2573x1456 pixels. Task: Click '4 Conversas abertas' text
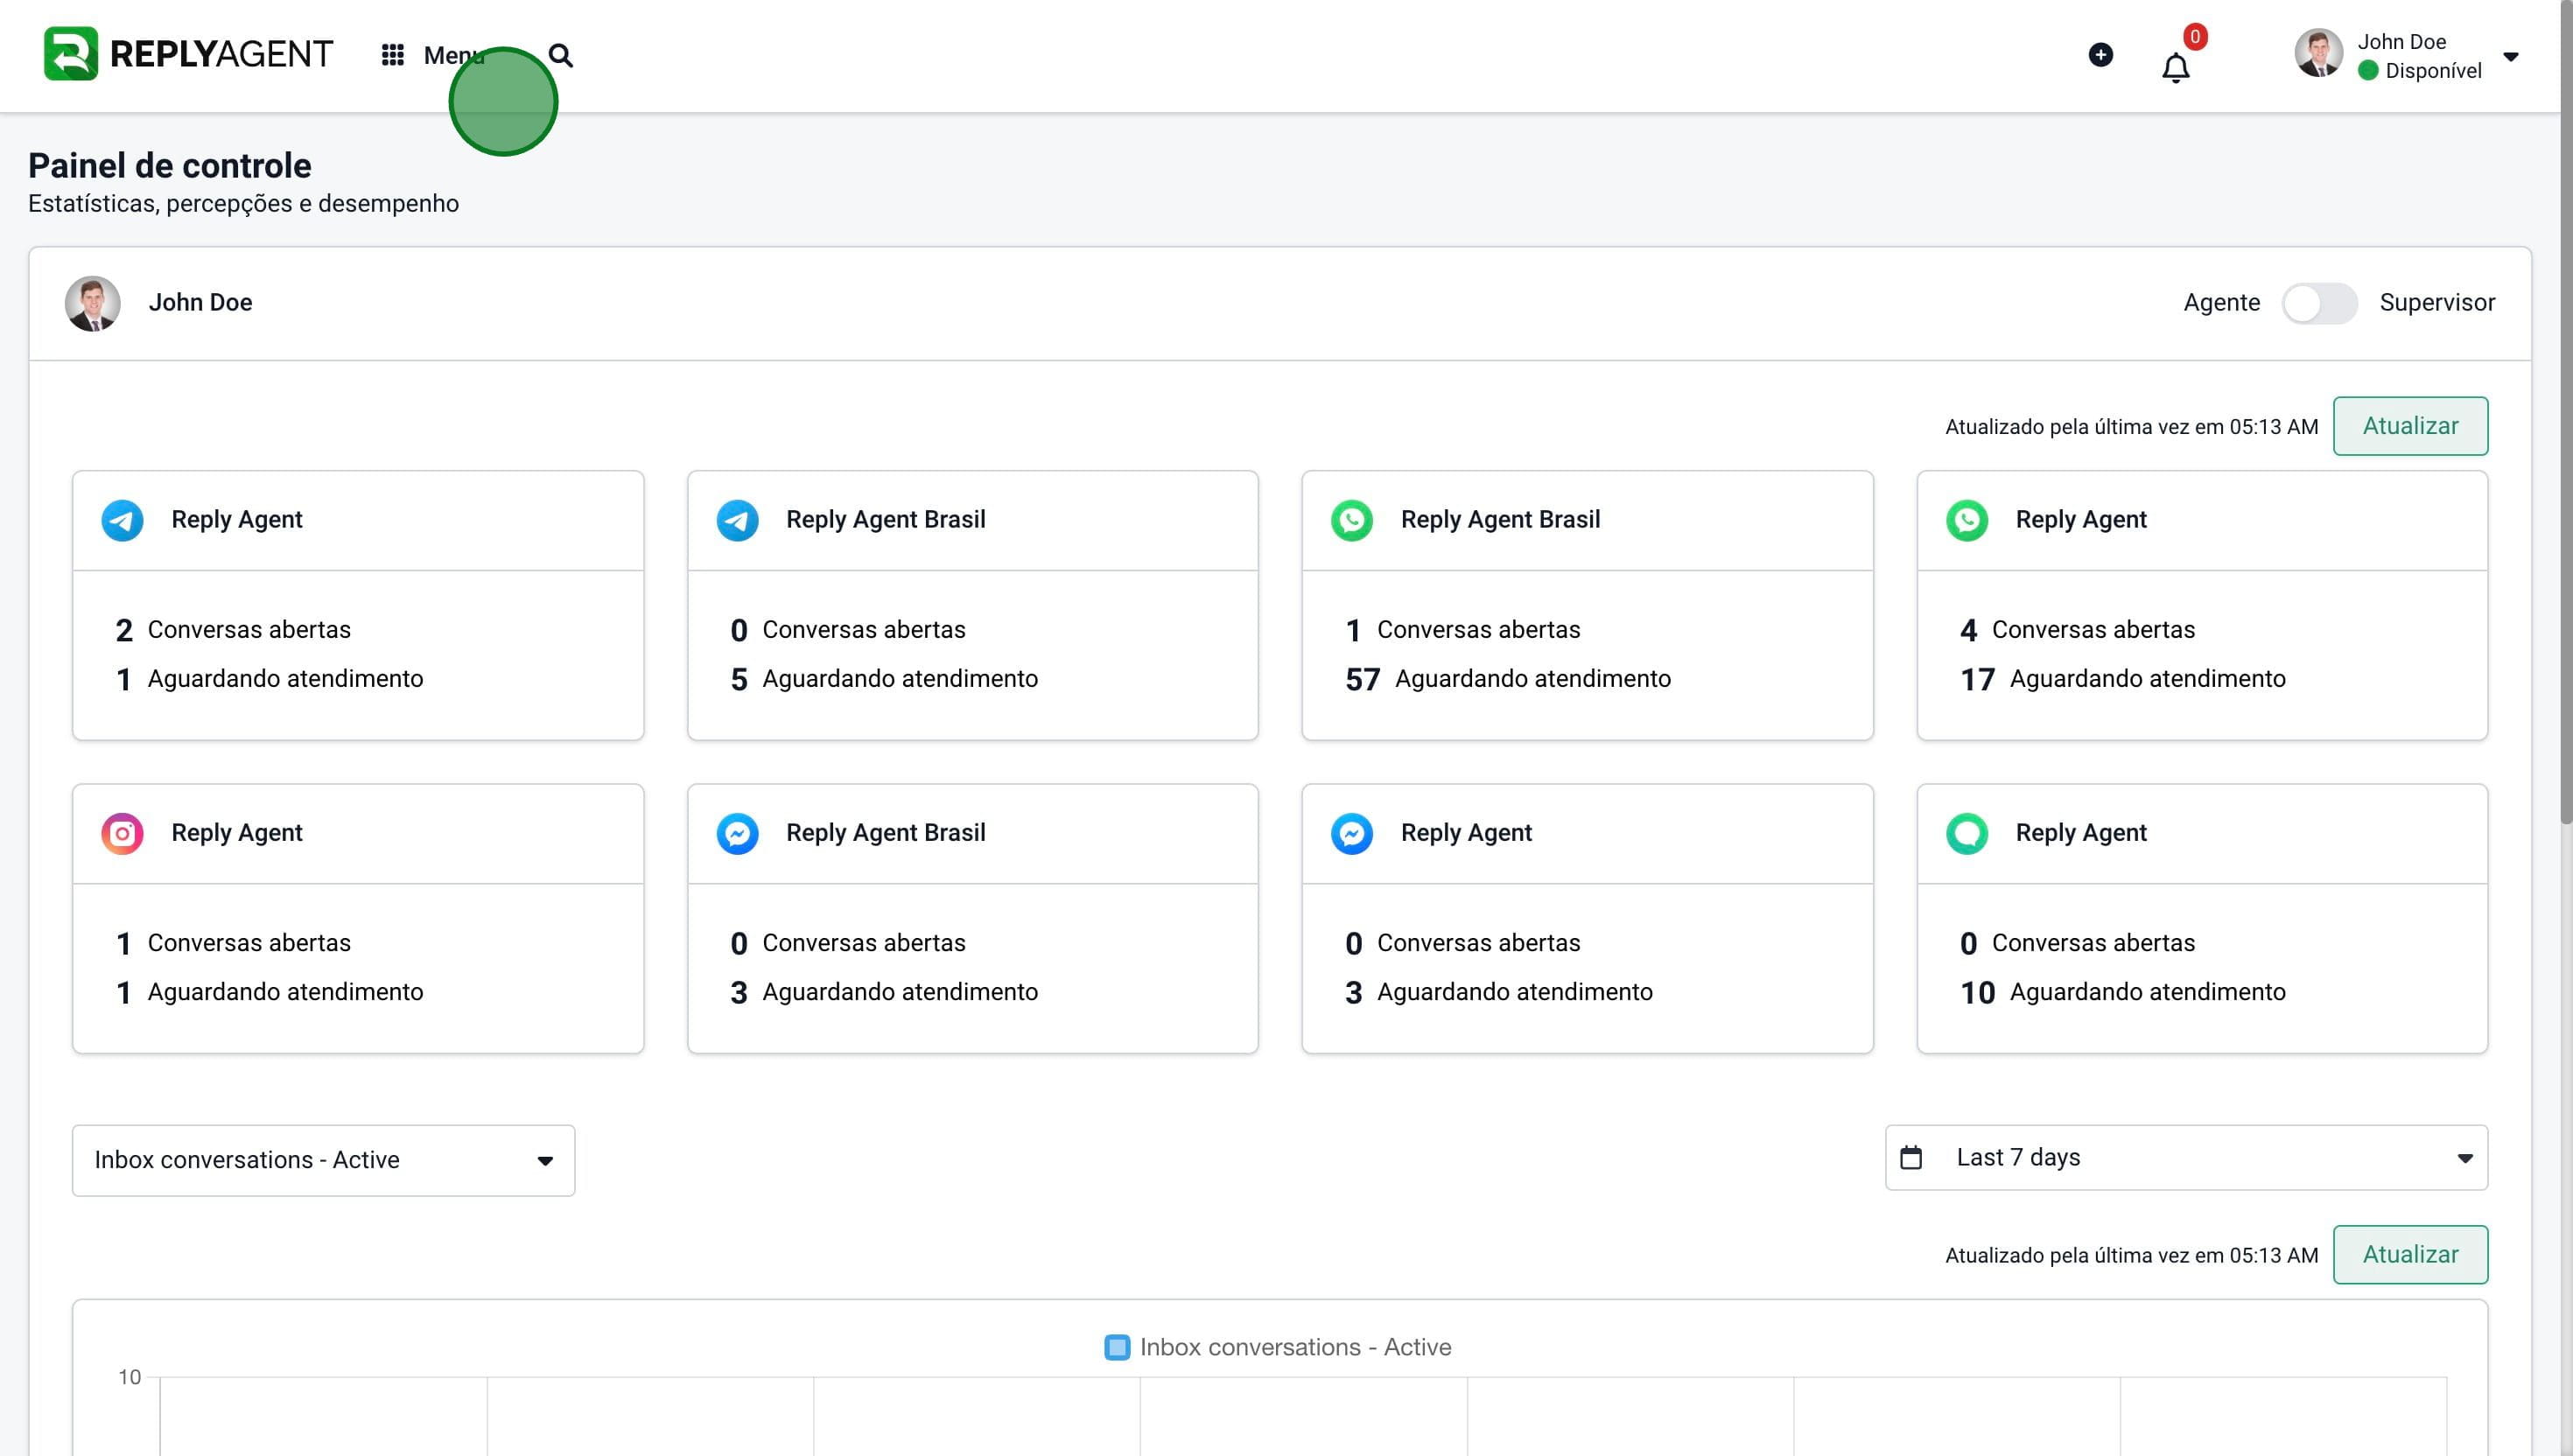2078,630
